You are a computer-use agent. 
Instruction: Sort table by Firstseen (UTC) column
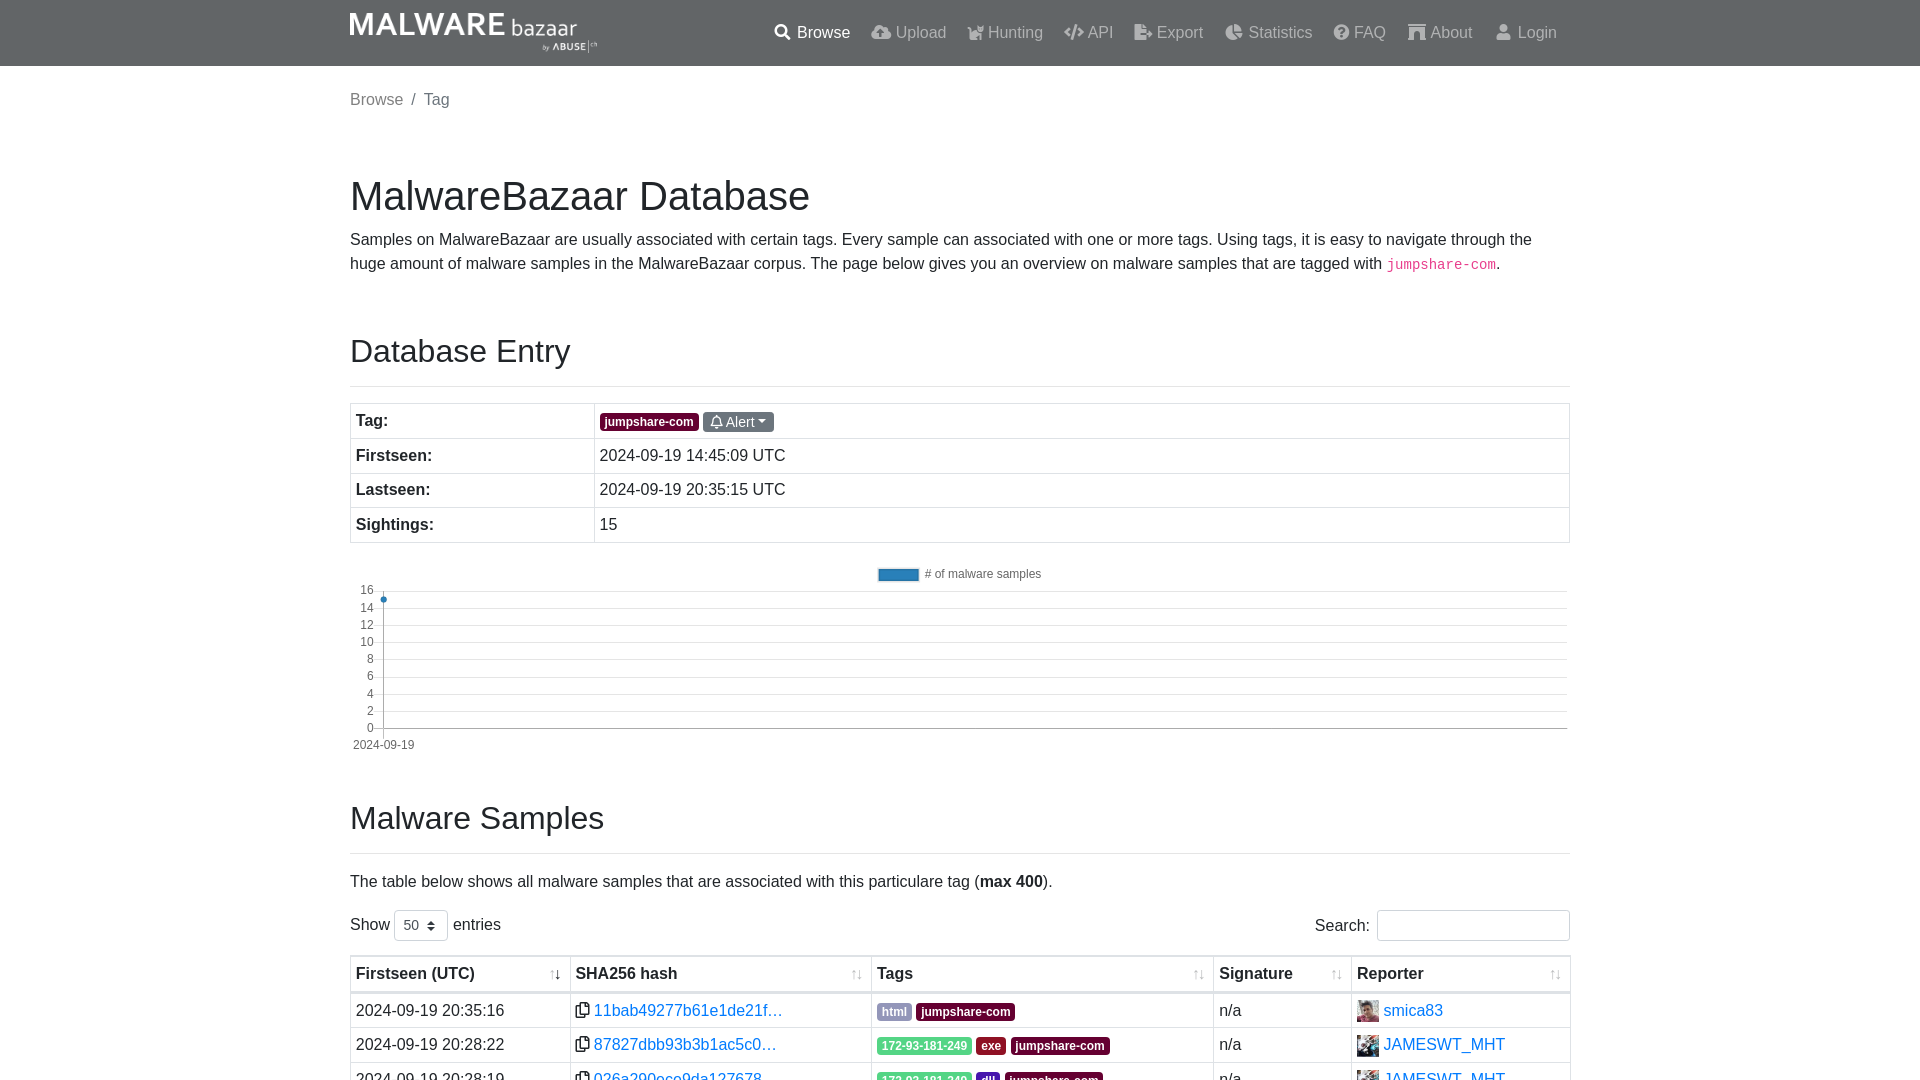460,974
